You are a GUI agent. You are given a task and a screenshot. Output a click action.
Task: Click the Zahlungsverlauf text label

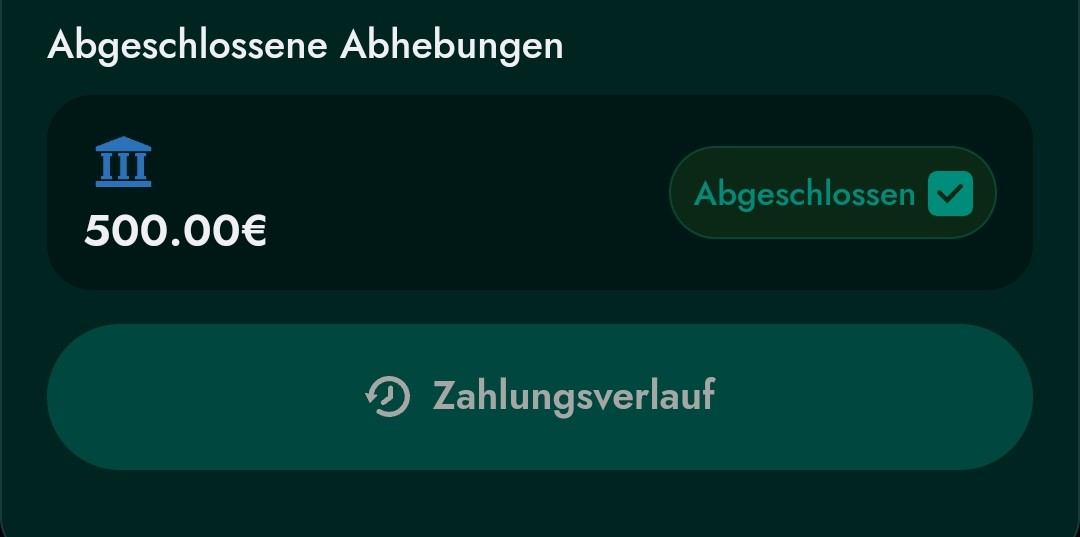(574, 396)
